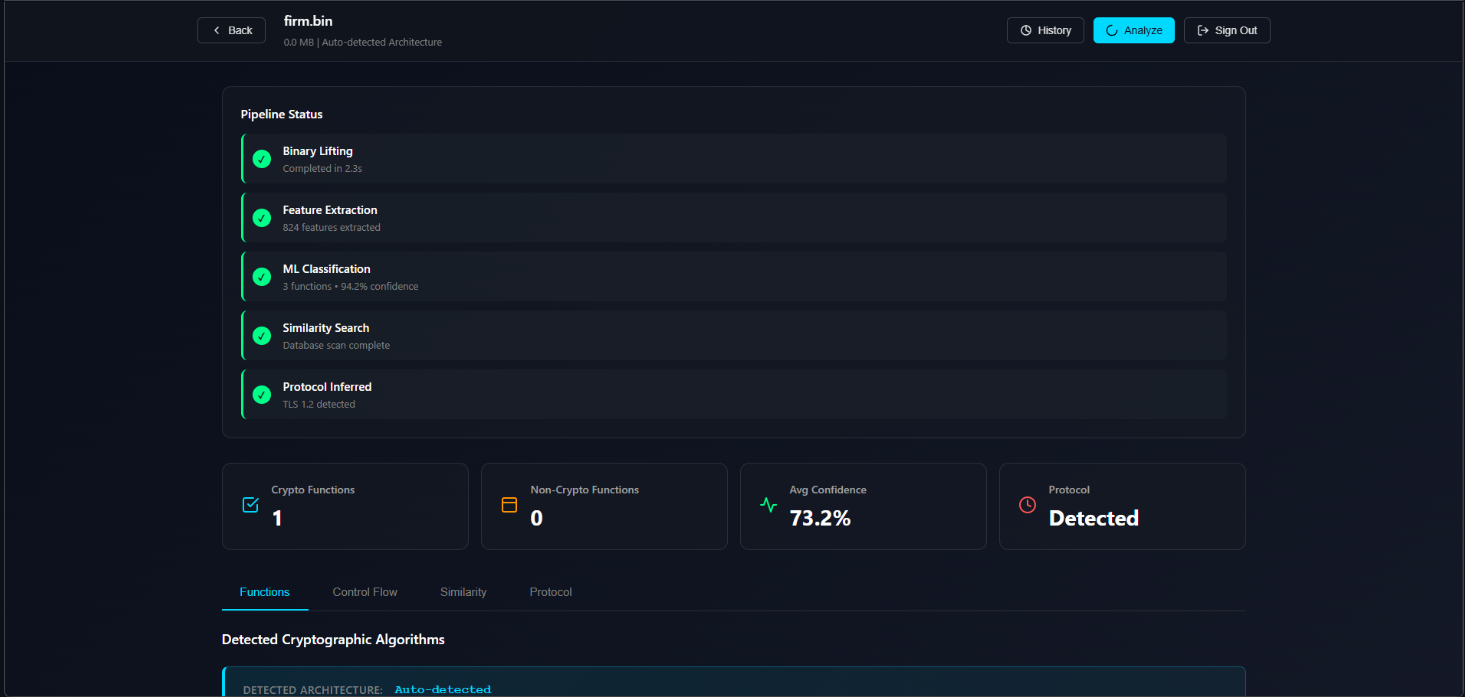Click the Back button
This screenshot has height=697, width=1465.
[231, 30]
